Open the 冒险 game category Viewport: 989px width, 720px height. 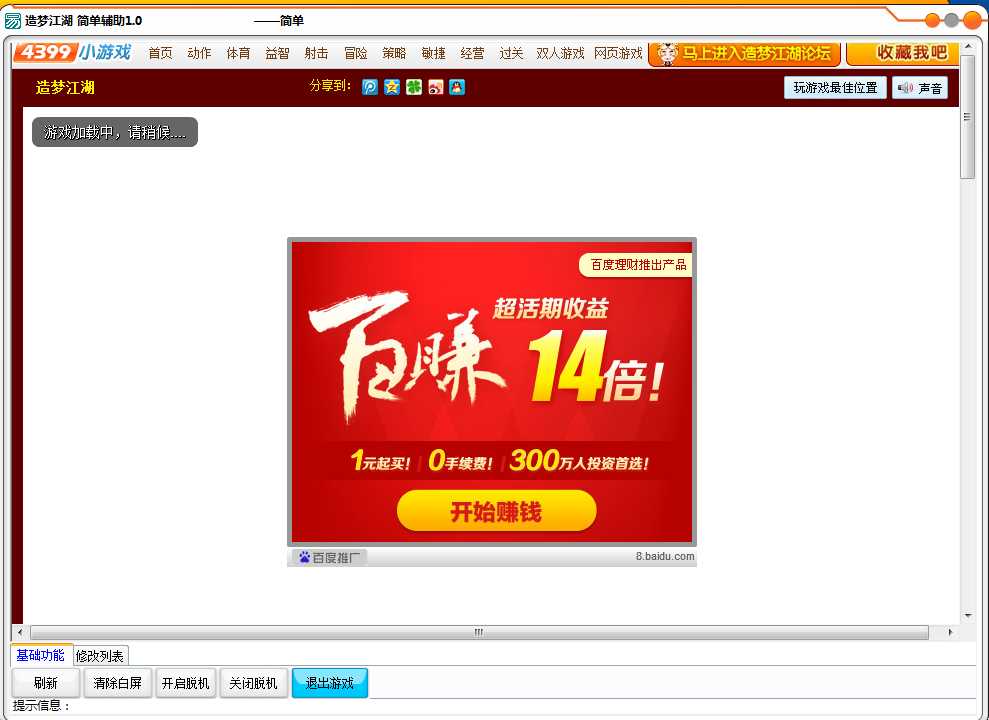tap(355, 54)
